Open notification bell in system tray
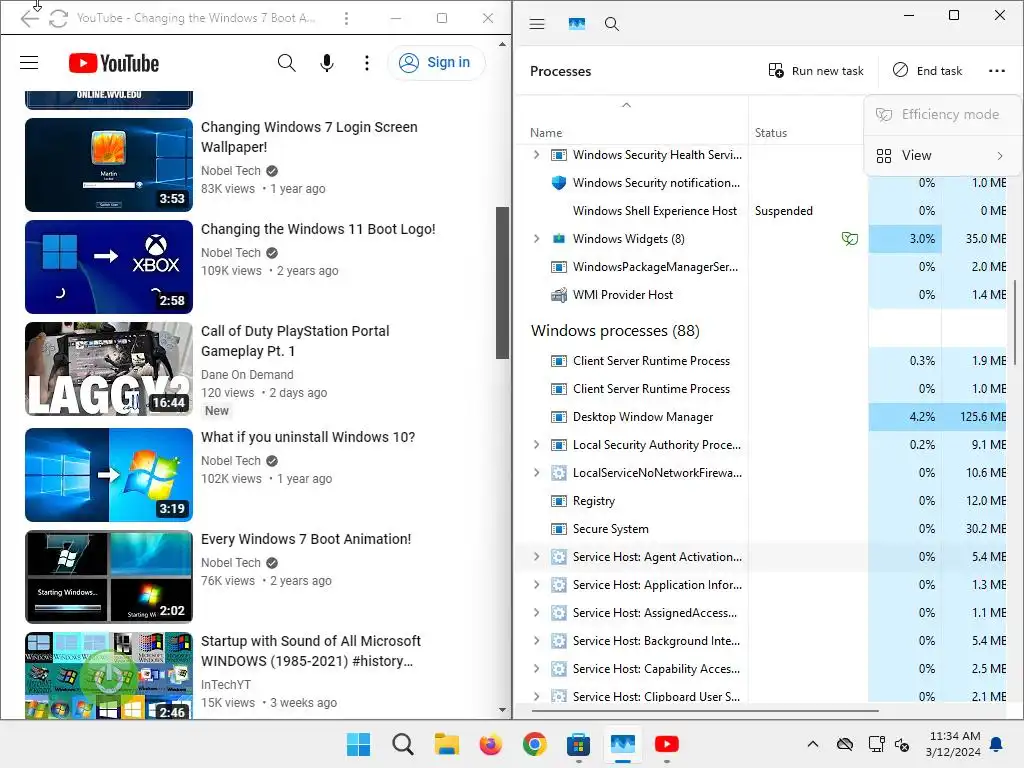The height and width of the screenshot is (768, 1024). tap(997, 744)
